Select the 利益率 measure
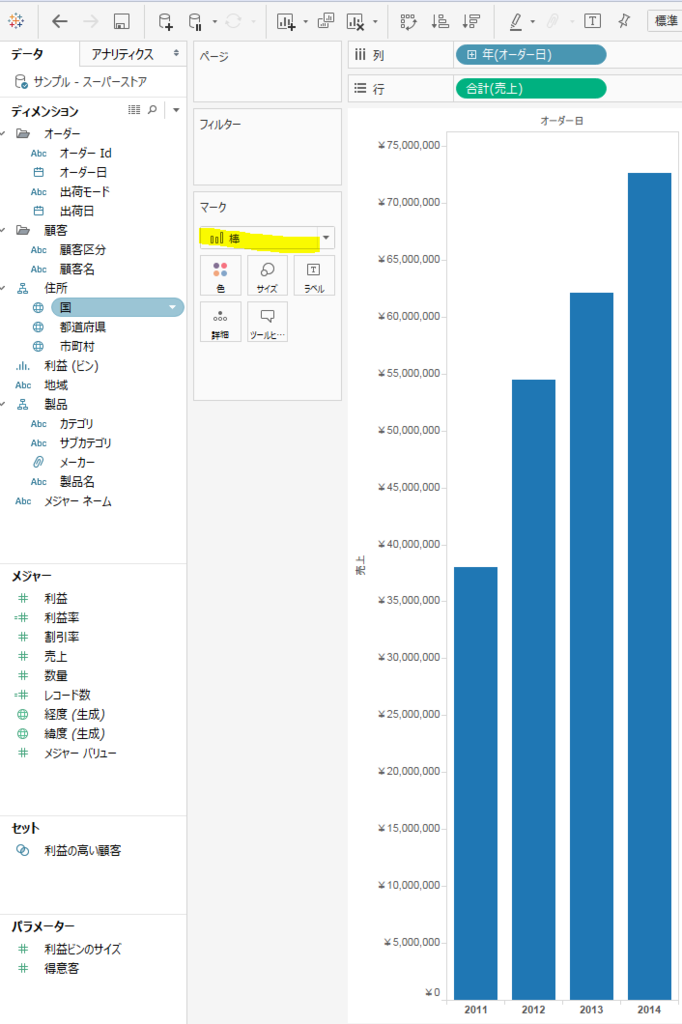Screen dimensions: 682x1024 tap(61, 617)
